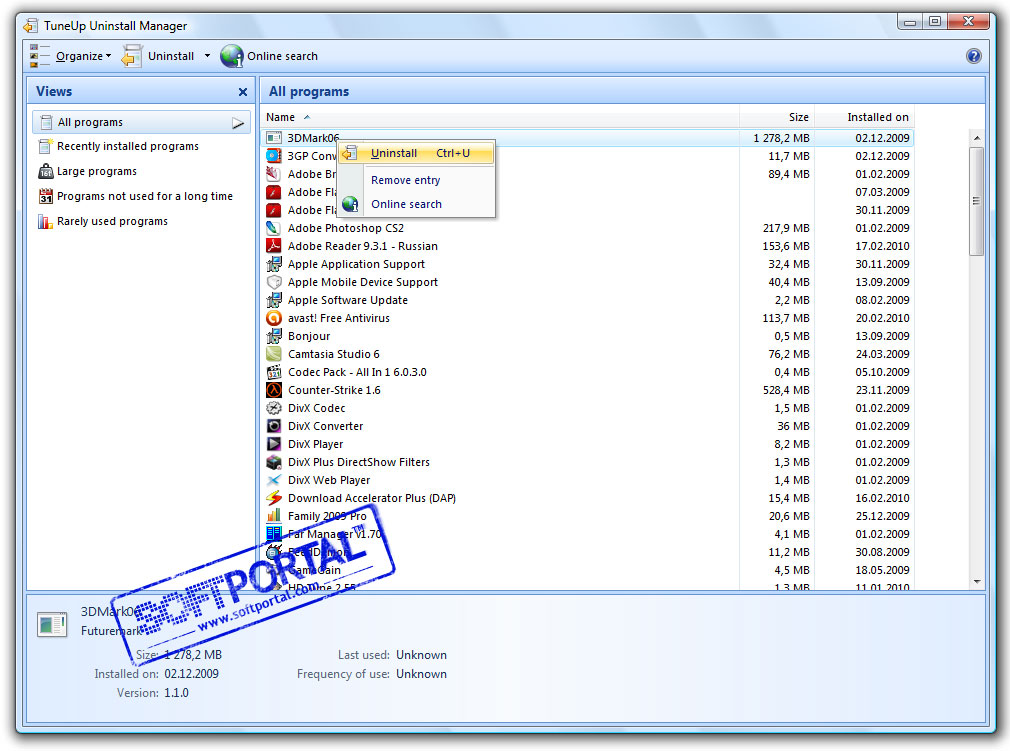Image resolution: width=1010 pixels, height=751 pixels.
Task: Select the All programs view
Action: [141, 122]
